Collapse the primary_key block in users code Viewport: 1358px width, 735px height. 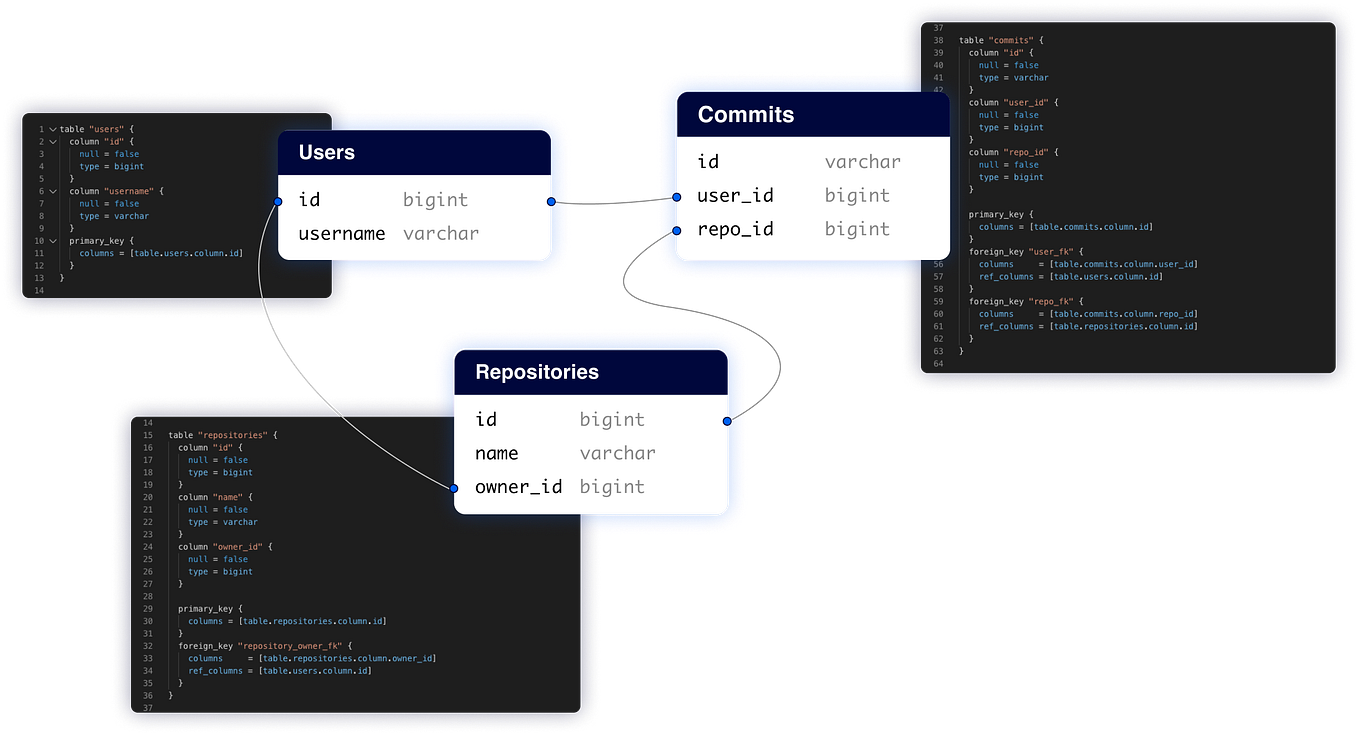tap(53, 240)
